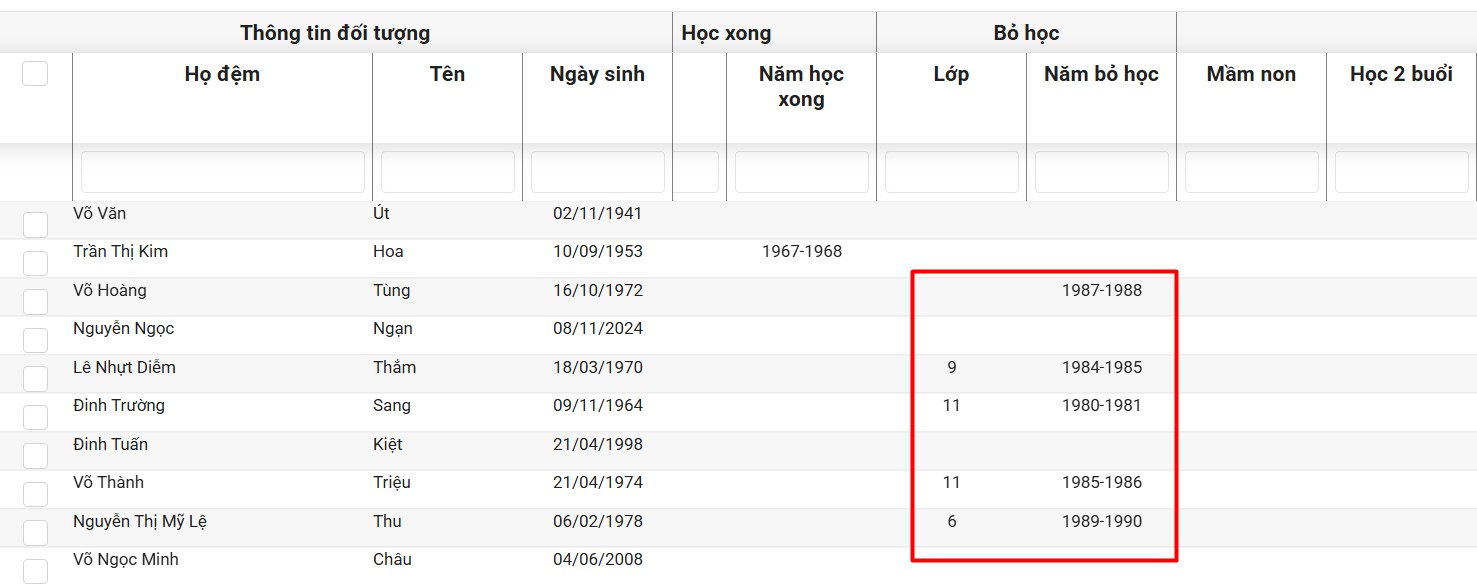This screenshot has height=584, width=1477.
Task: Click the Năm bỏ học filter box
Action: tap(1101, 172)
